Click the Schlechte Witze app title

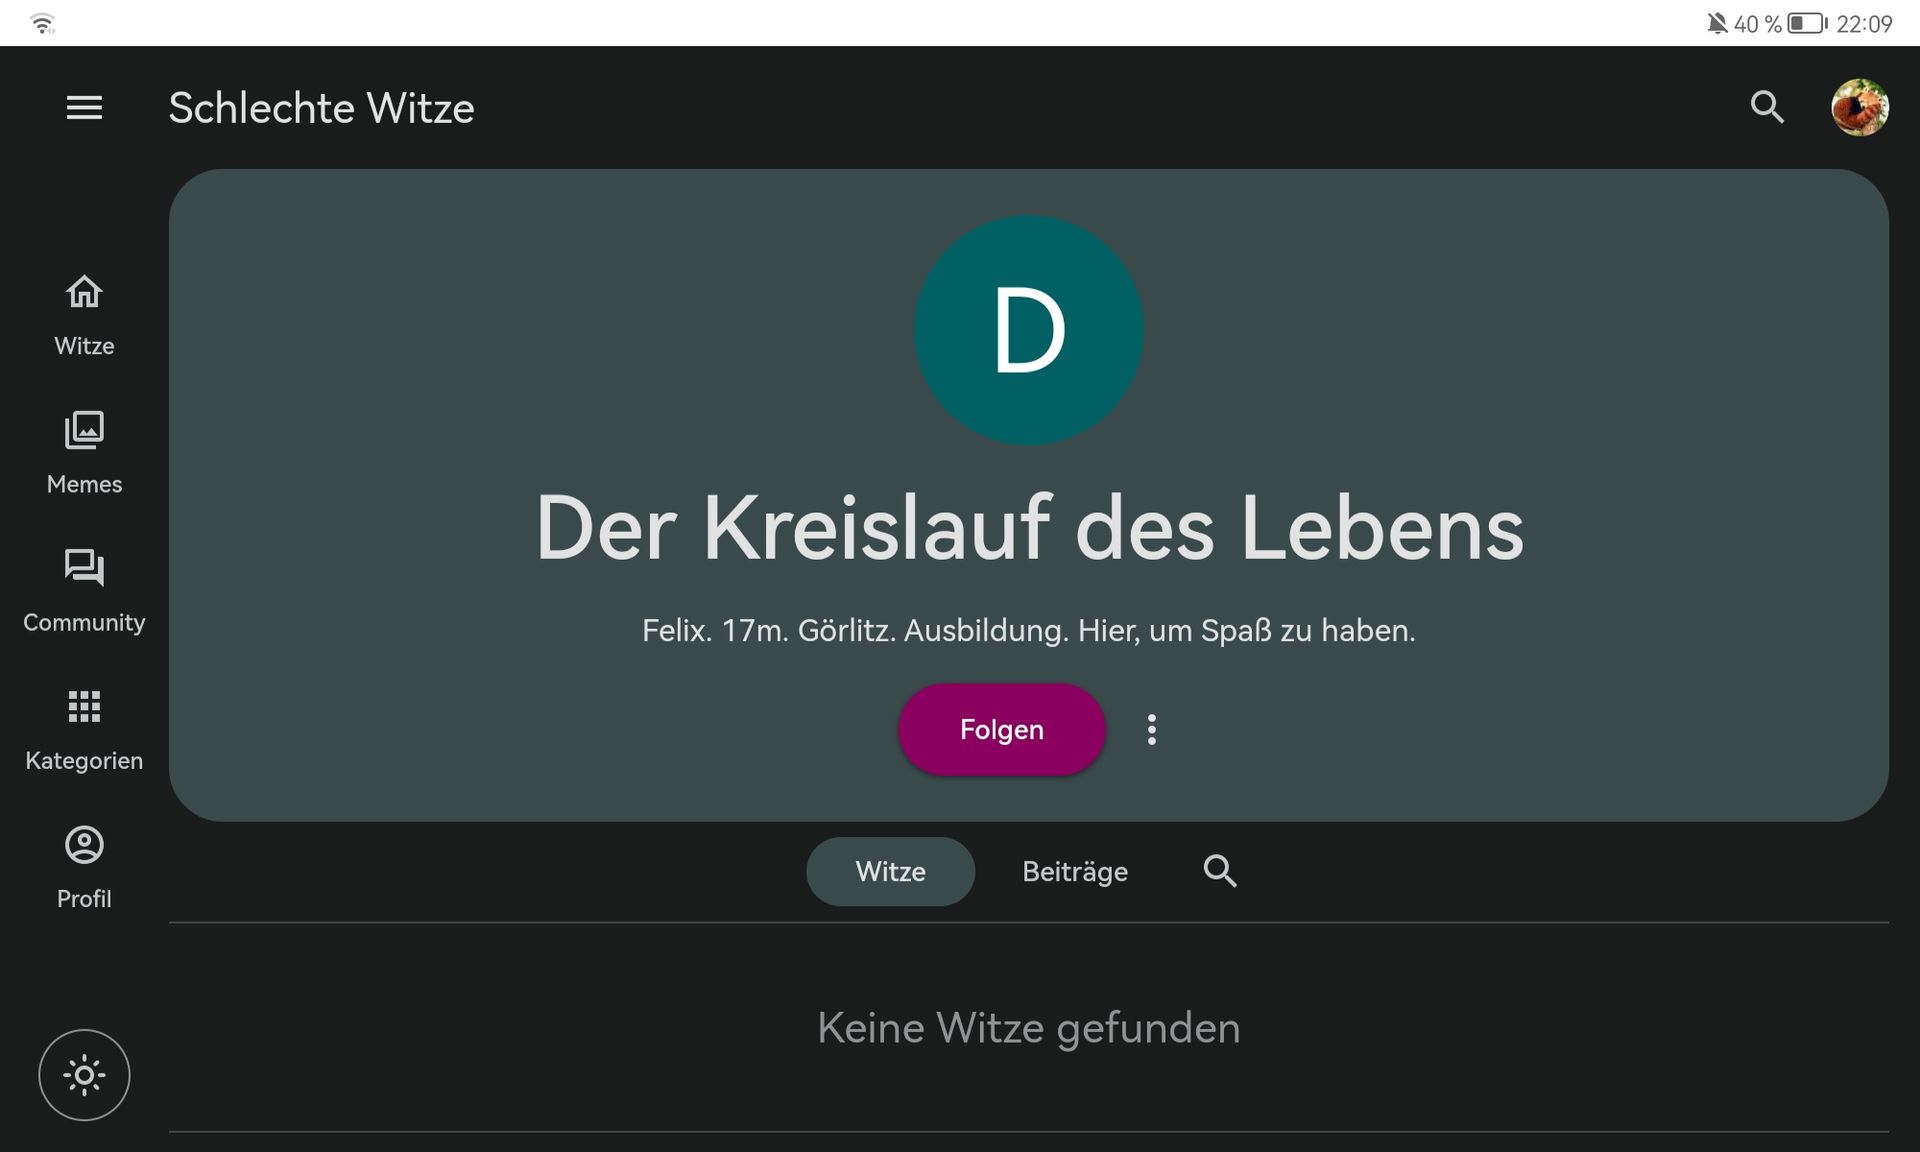(x=321, y=108)
